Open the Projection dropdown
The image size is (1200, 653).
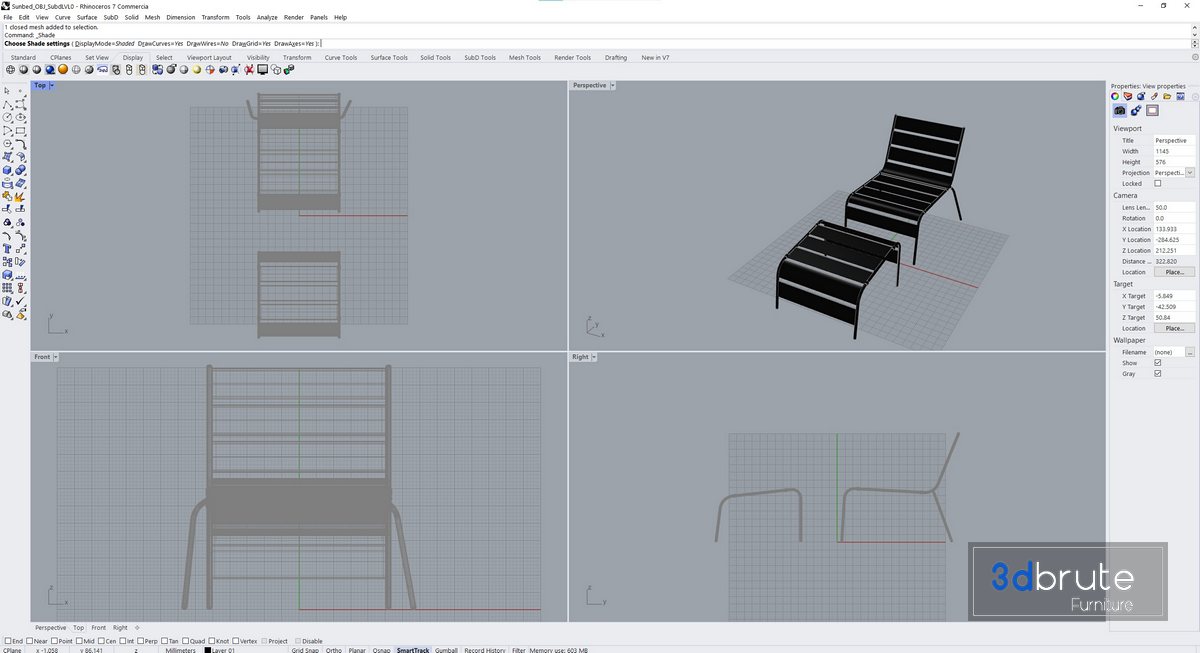1190,173
